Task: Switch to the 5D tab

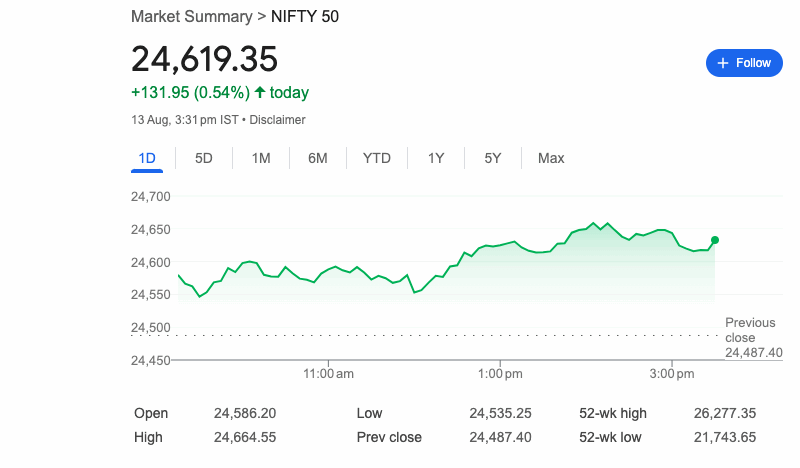Action: [x=204, y=158]
